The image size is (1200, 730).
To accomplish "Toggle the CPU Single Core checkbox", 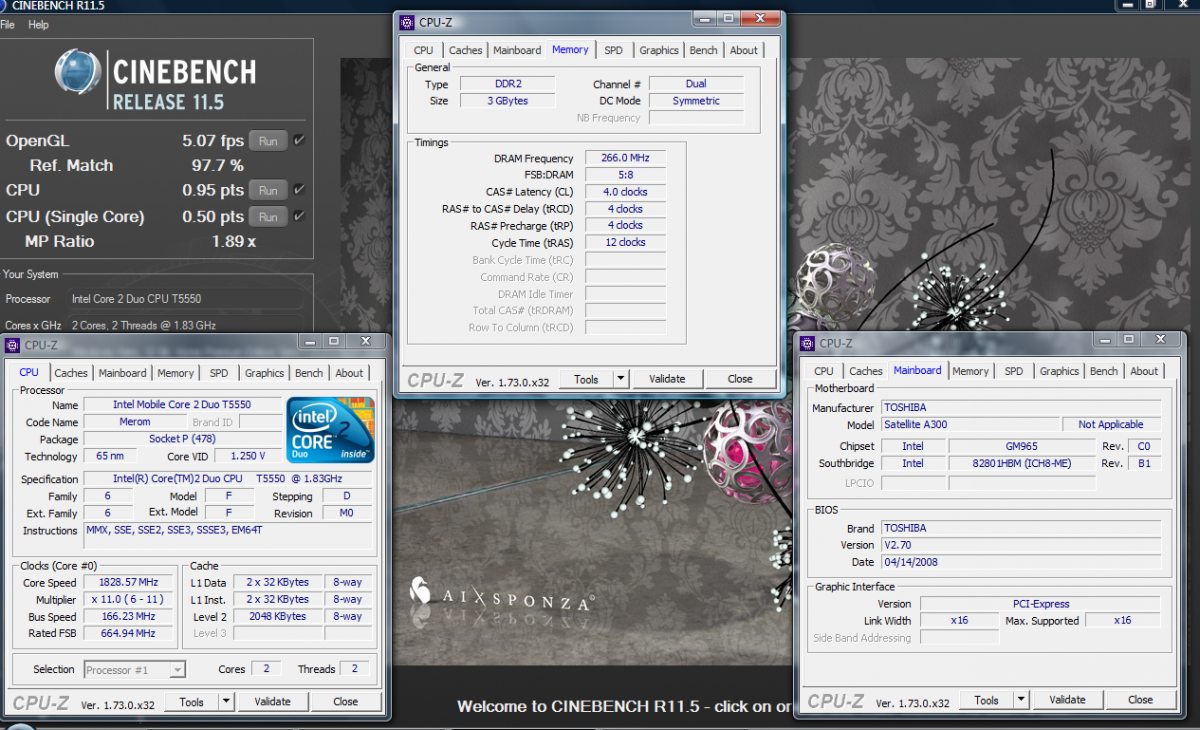I will point(299,216).
